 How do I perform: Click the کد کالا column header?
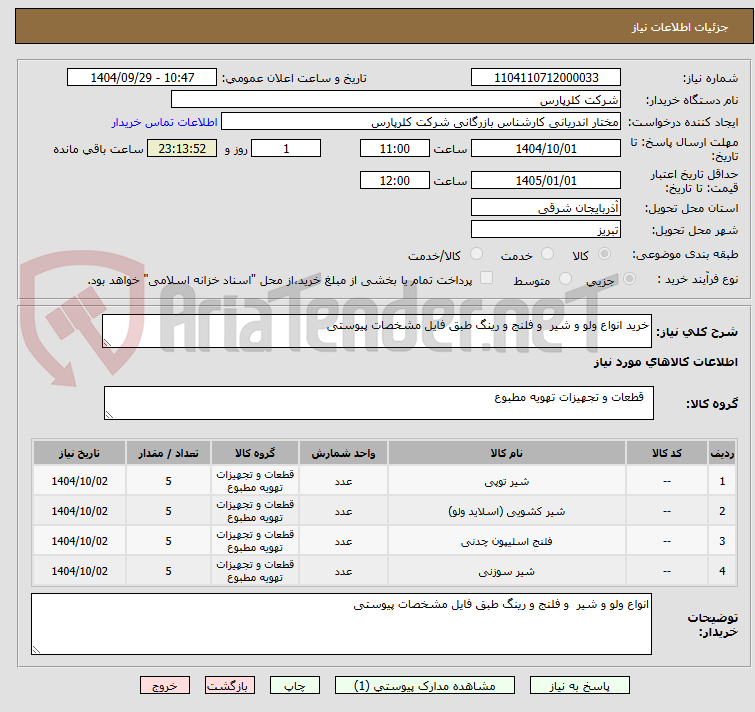click(666, 453)
